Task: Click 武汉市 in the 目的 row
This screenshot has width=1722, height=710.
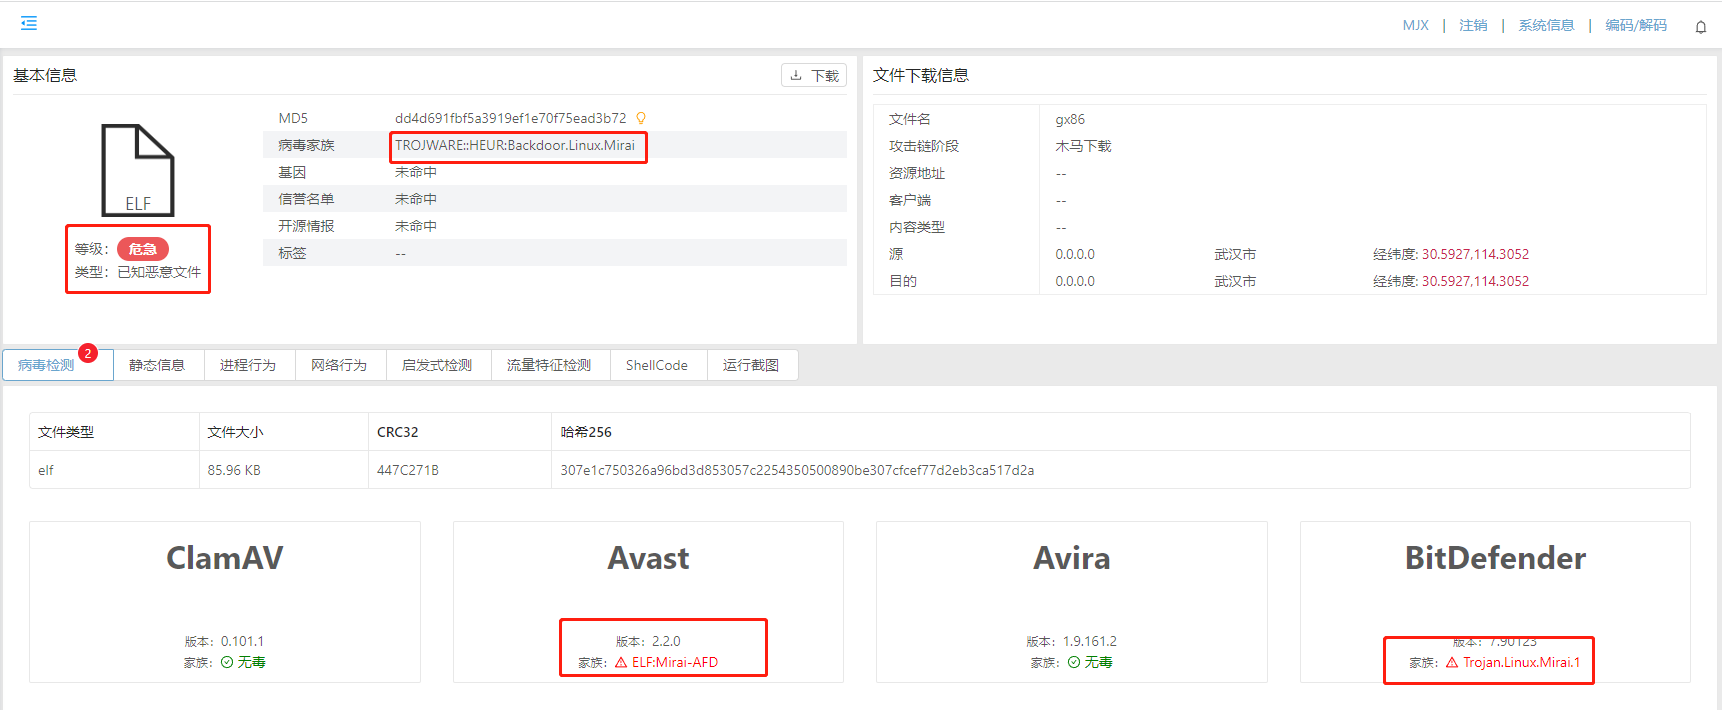Action: pos(1235,281)
